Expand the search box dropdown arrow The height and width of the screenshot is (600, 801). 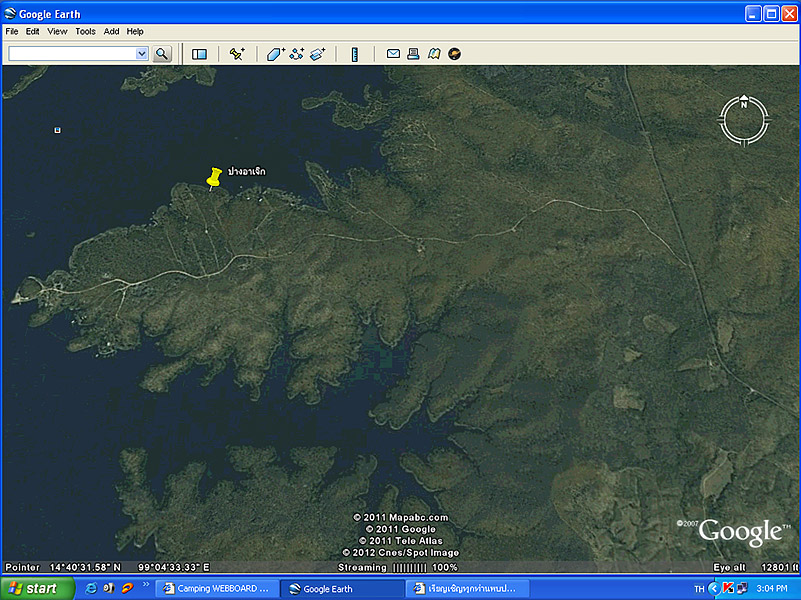[142, 54]
